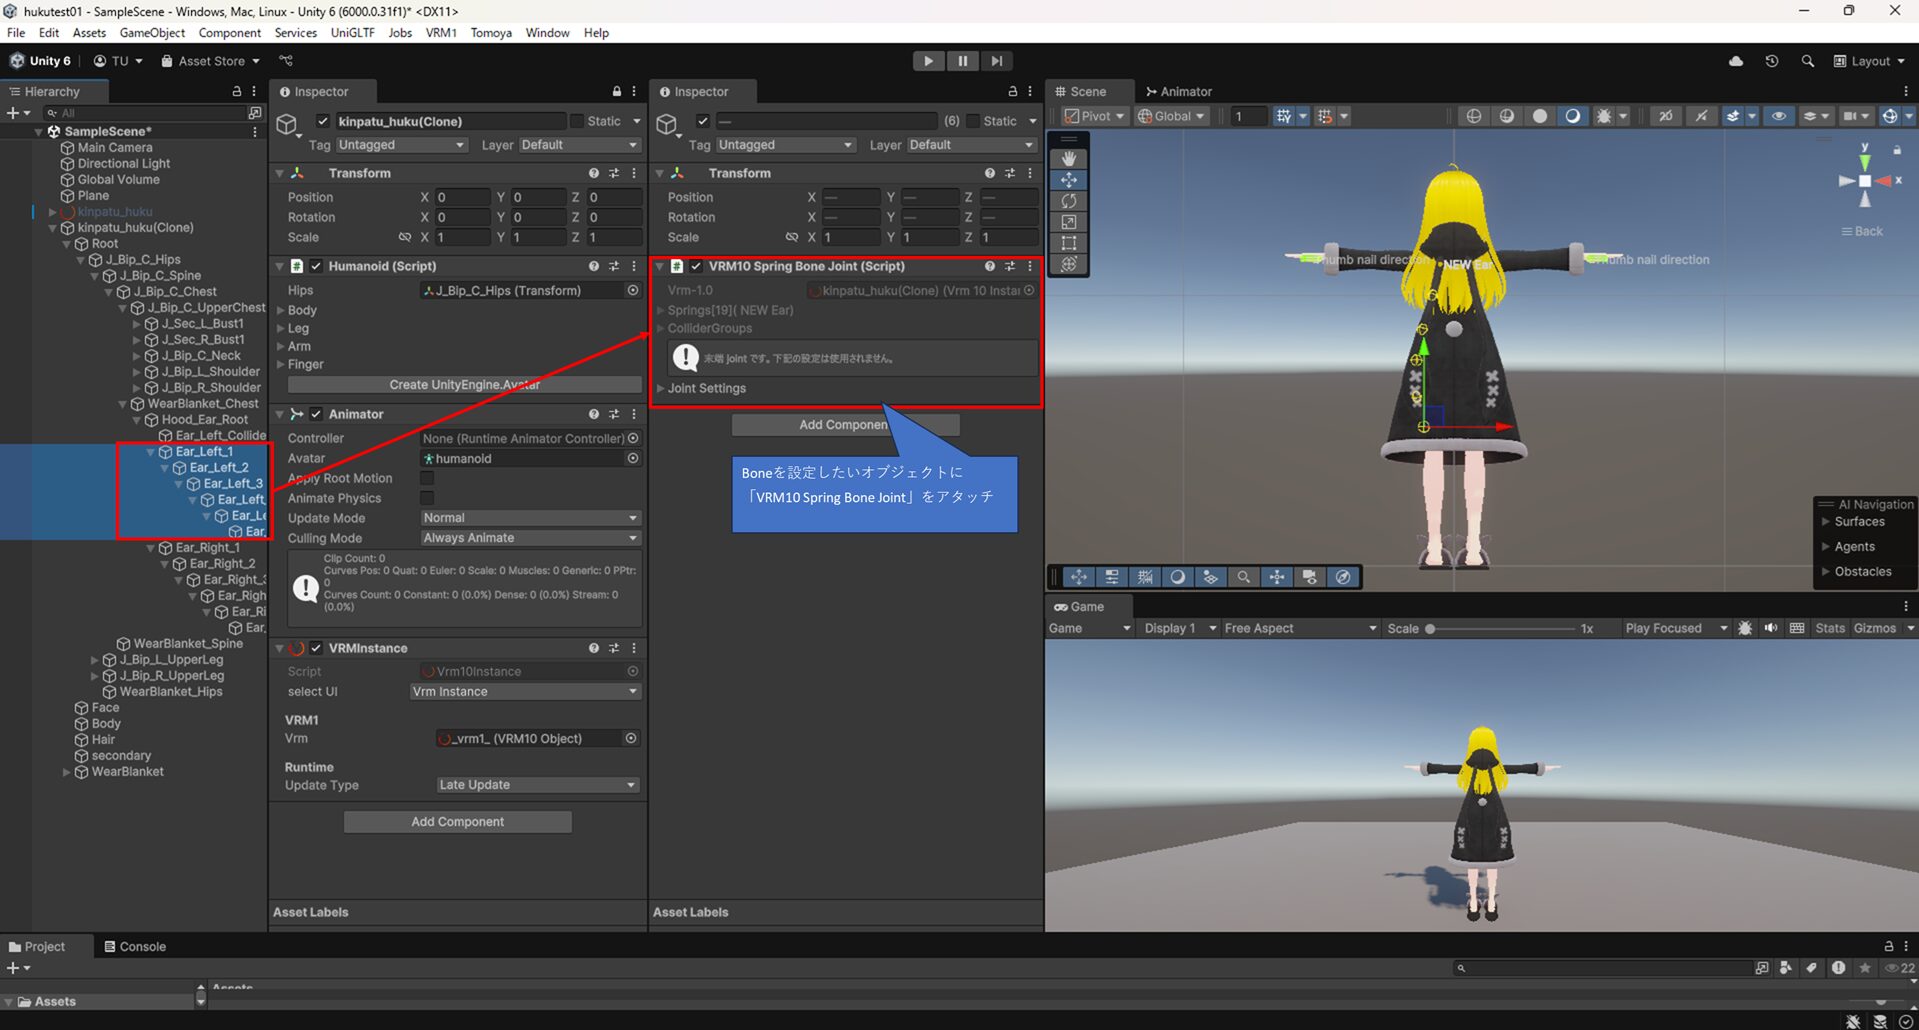Toggle Humanoid (Script) enabled checkbox
Image resolution: width=1919 pixels, height=1030 pixels.
tap(316, 266)
